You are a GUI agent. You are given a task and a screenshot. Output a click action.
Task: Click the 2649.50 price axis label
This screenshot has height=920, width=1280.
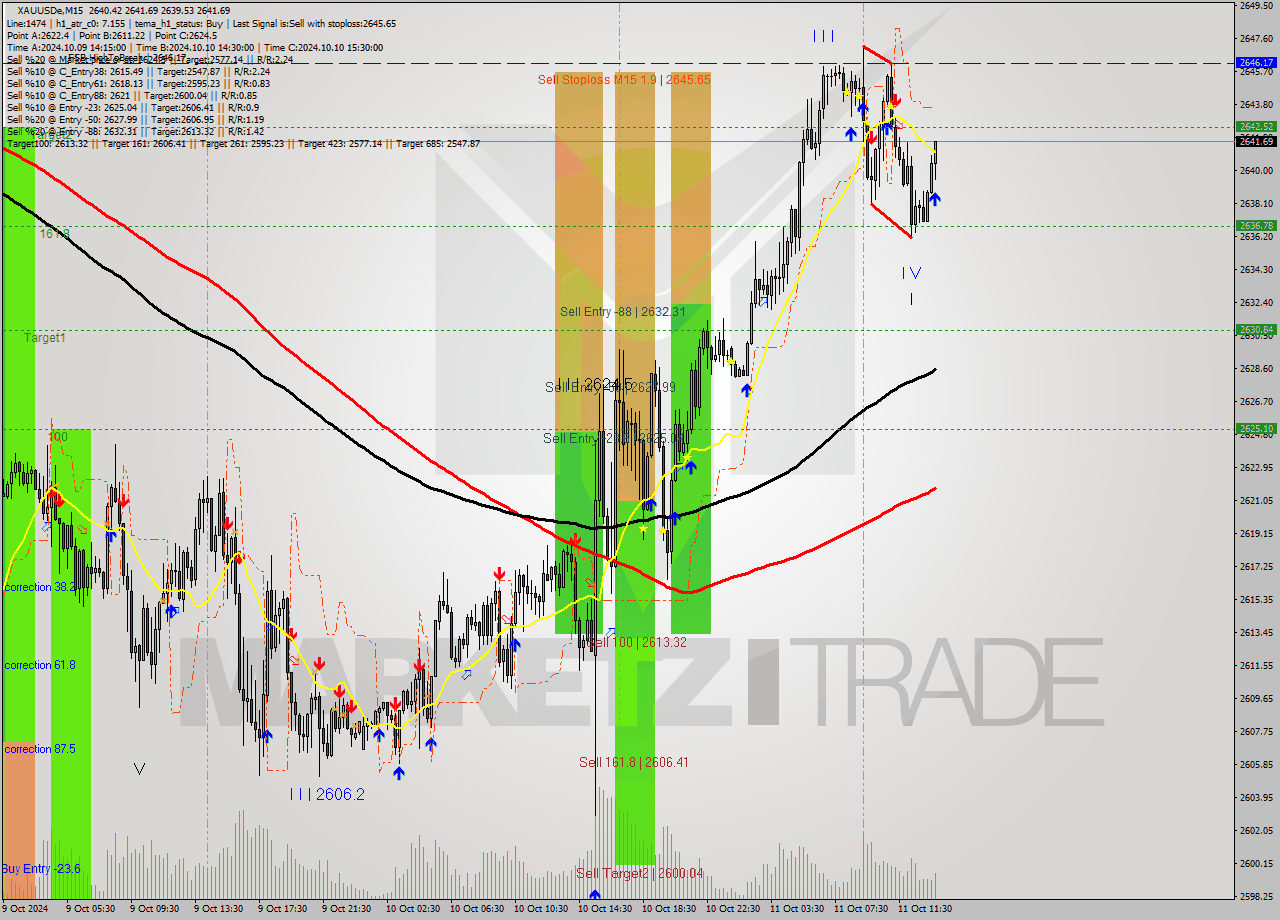coord(1256,6)
